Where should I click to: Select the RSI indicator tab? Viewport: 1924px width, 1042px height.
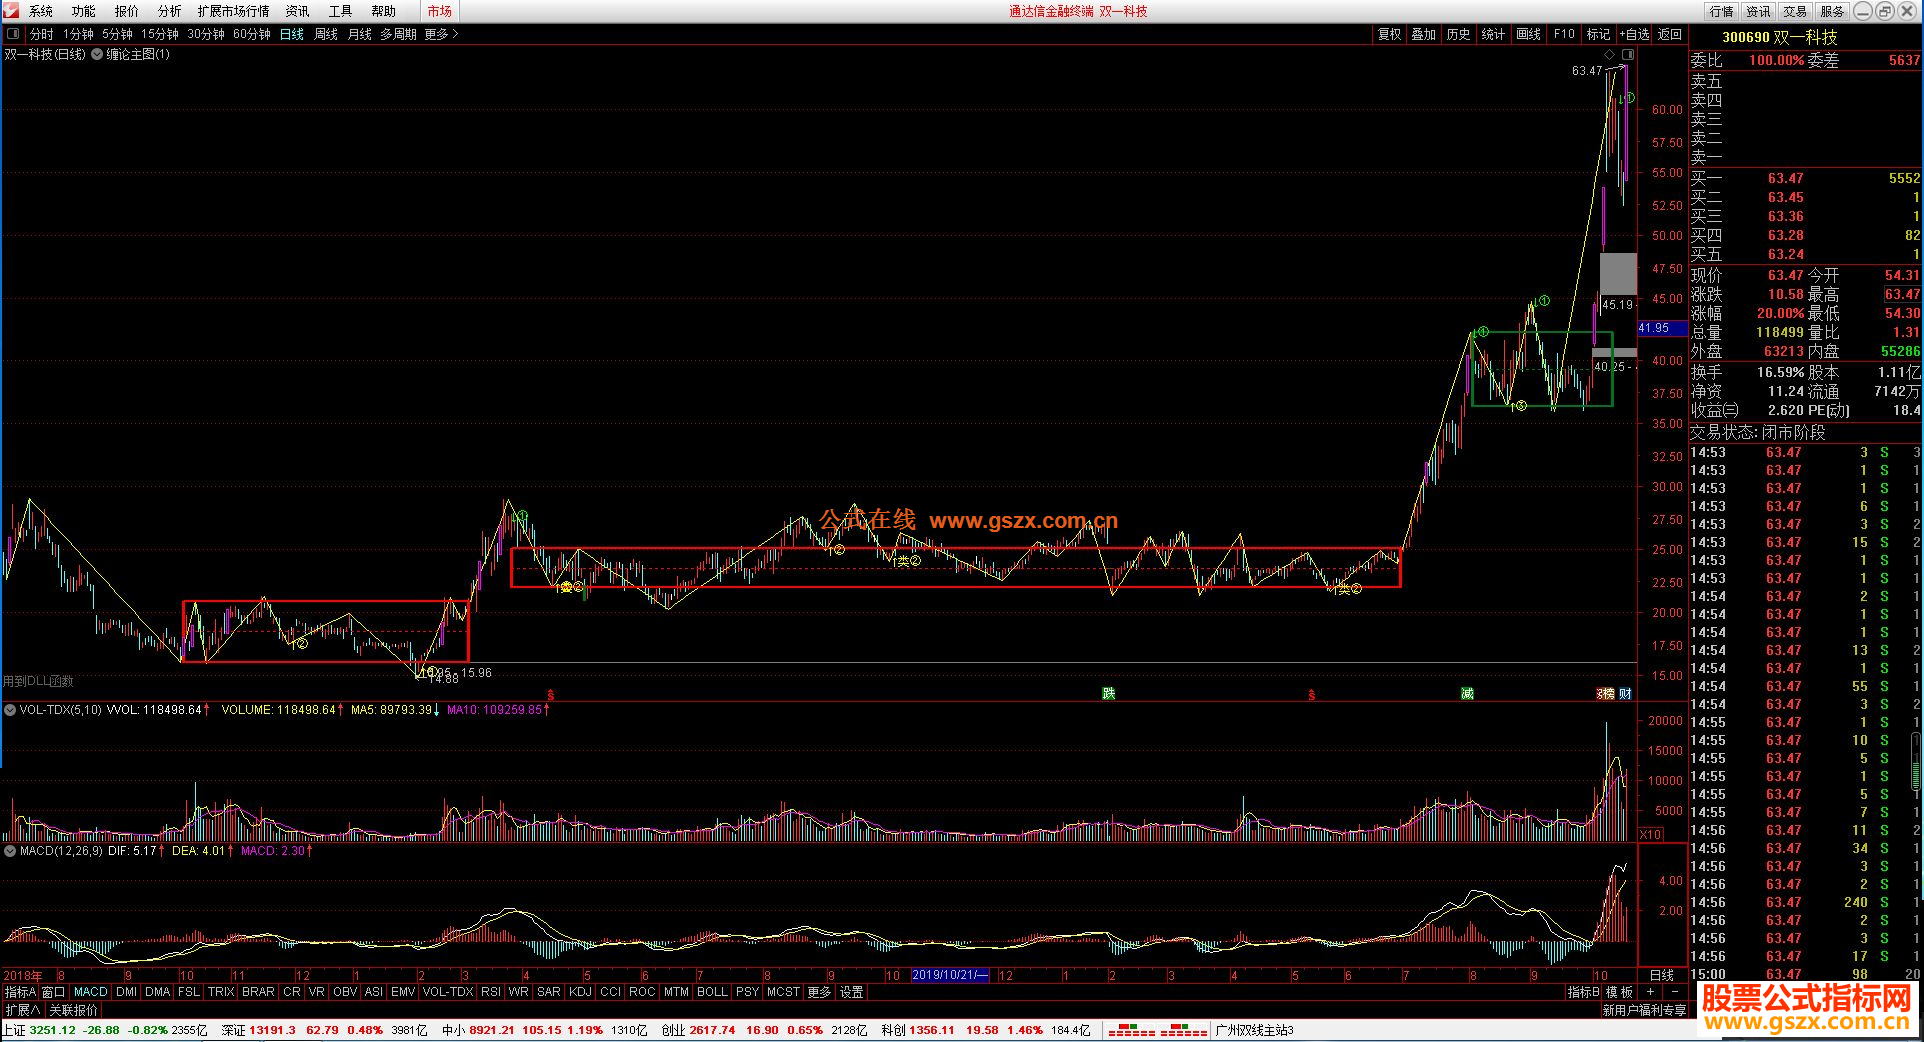[x=491, y=992]
